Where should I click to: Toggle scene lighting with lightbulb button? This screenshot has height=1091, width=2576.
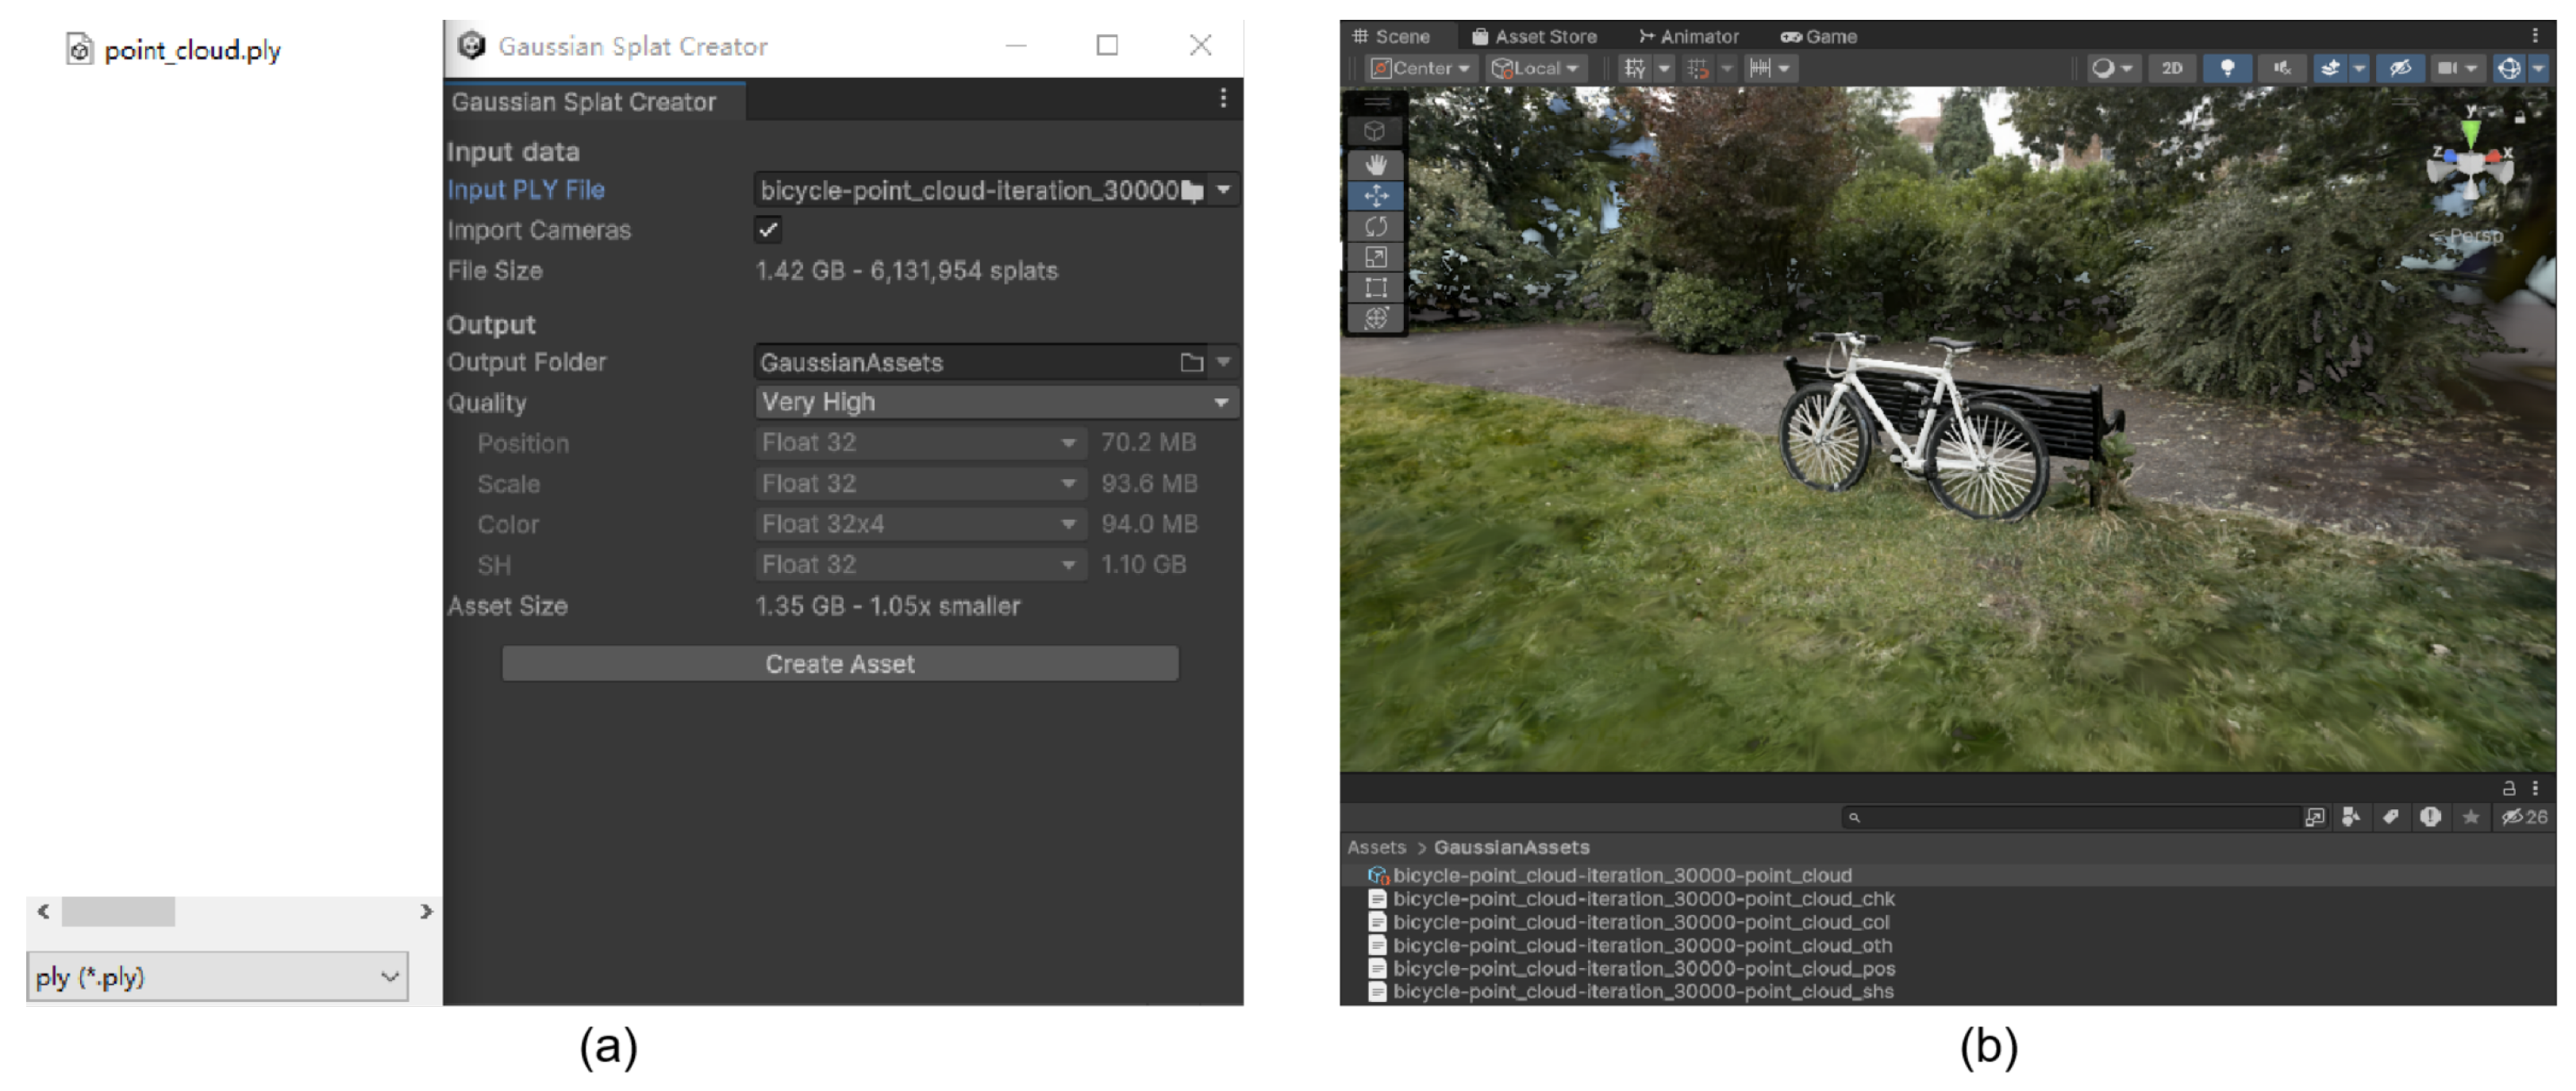coord(2227,68)
